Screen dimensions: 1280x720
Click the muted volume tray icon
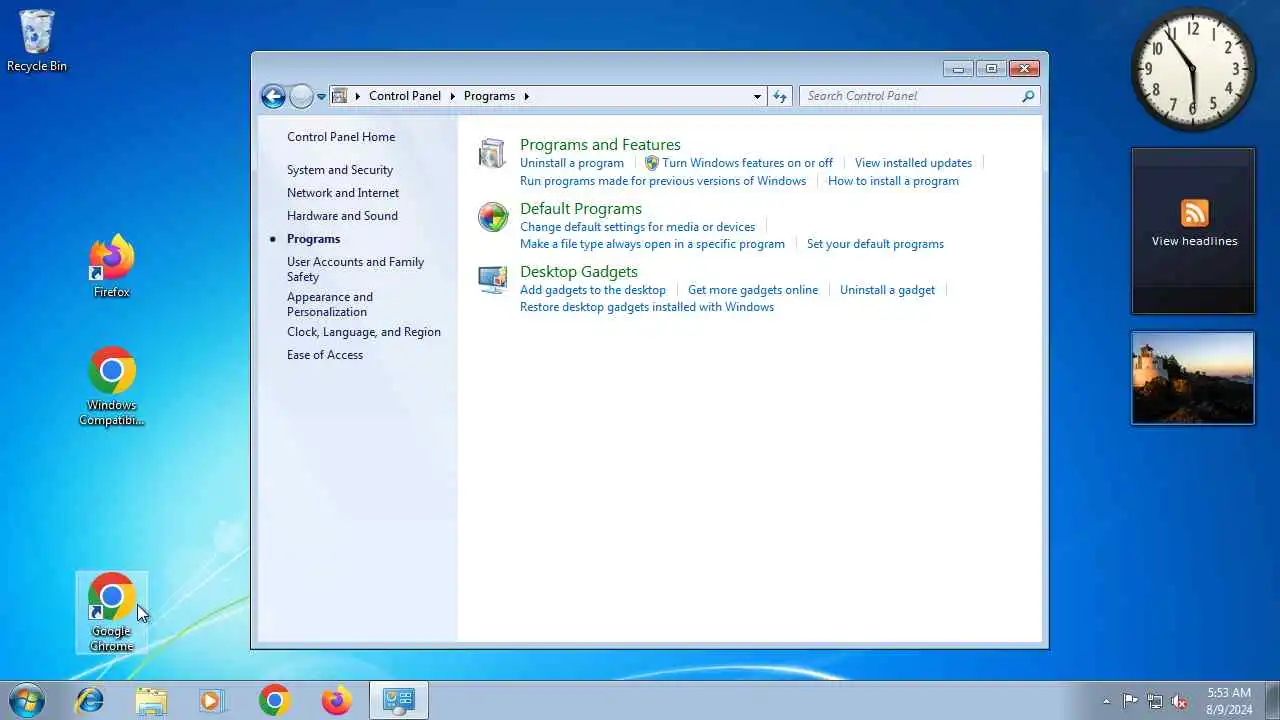click(1180, 701)
